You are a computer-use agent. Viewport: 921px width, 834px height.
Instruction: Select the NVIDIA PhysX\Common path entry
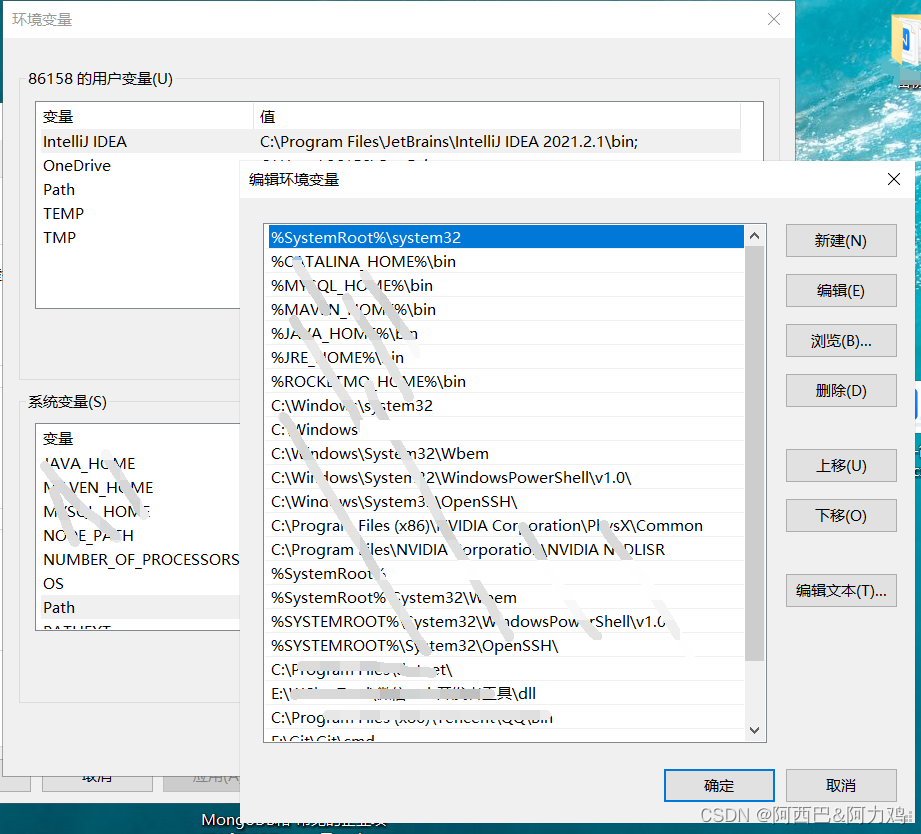tap(506, 526)
